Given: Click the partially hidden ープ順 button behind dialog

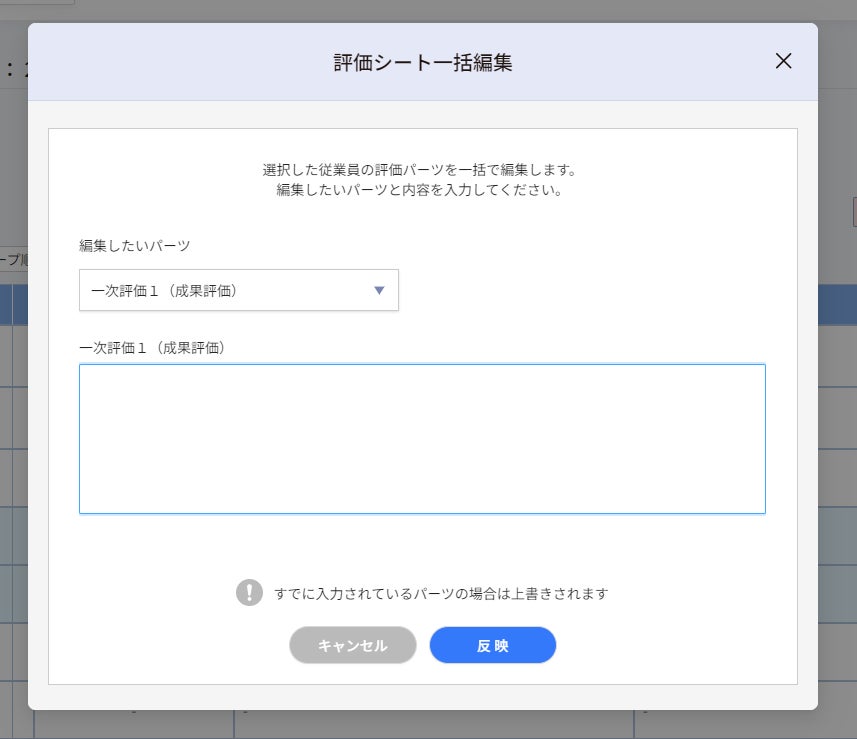Looking at the screenshot, I should click(13, 260).
